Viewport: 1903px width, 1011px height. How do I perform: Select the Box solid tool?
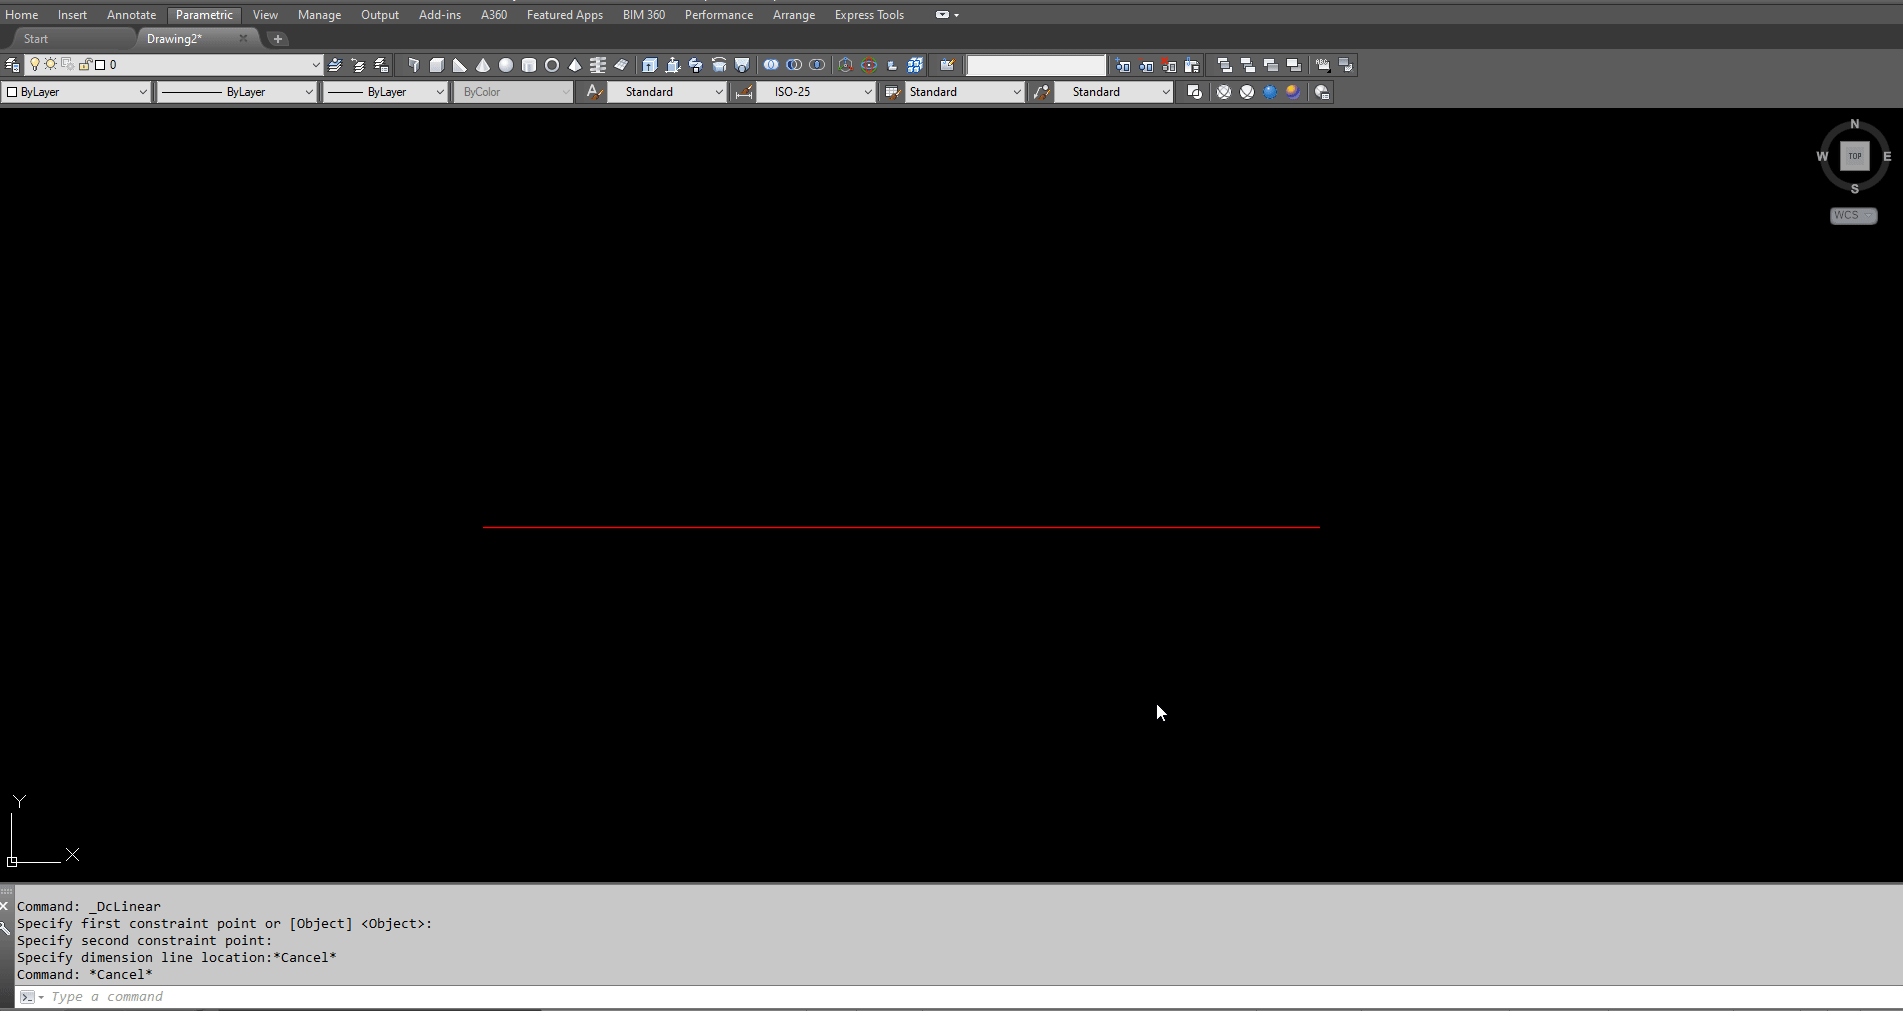click(x=437, y=65)
